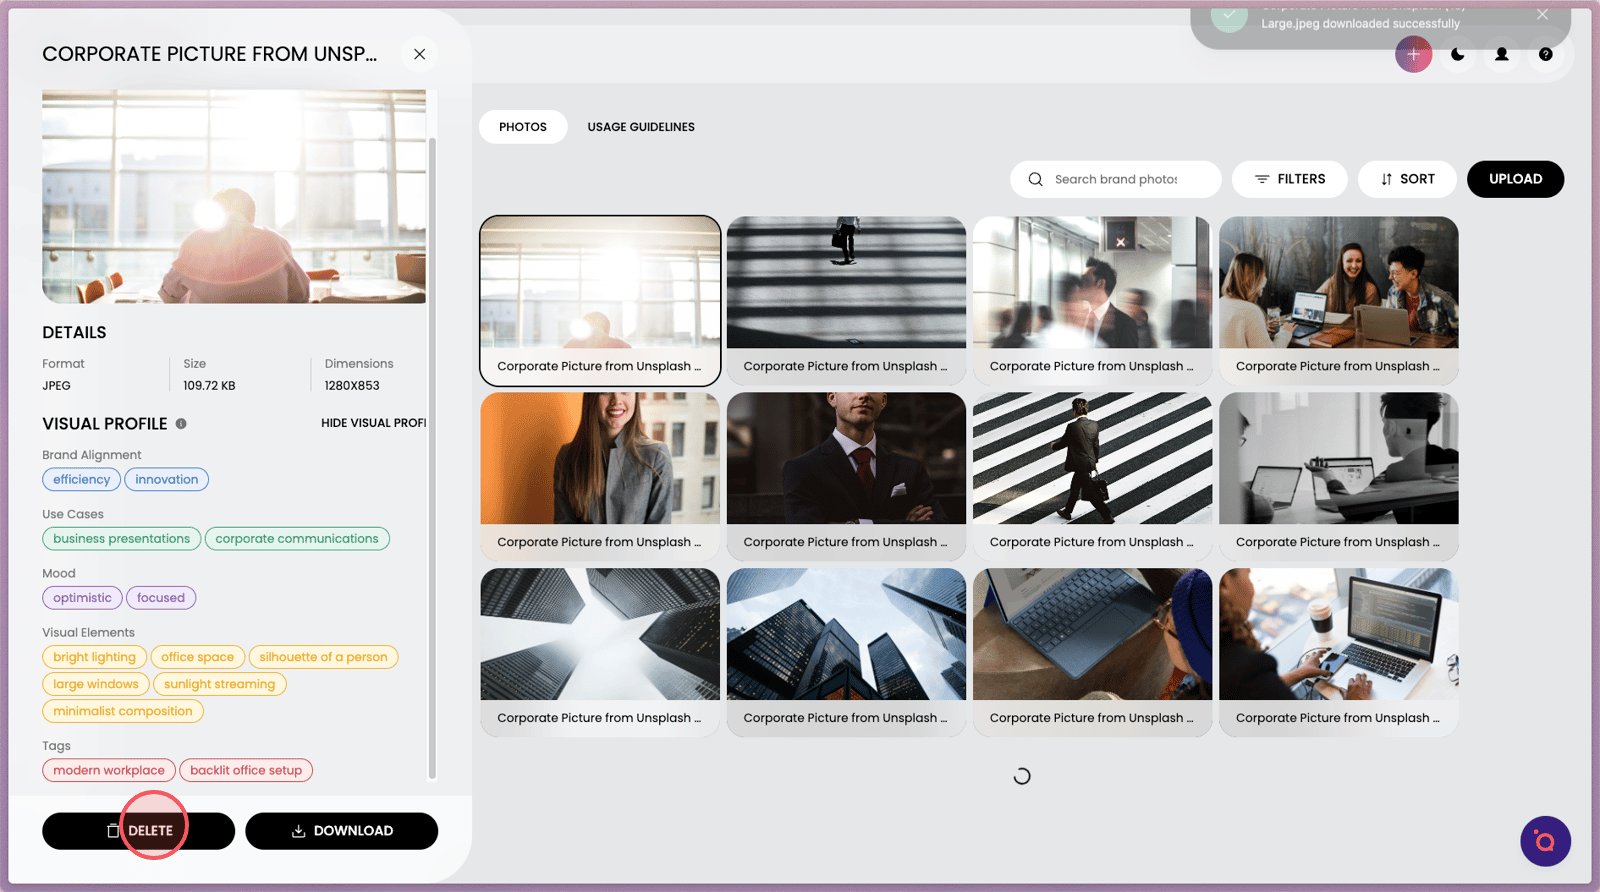Select the smiling woman orange wall photo
Image resolution: width=1600 pixels, height=892 pixels.
pos(600,459)
